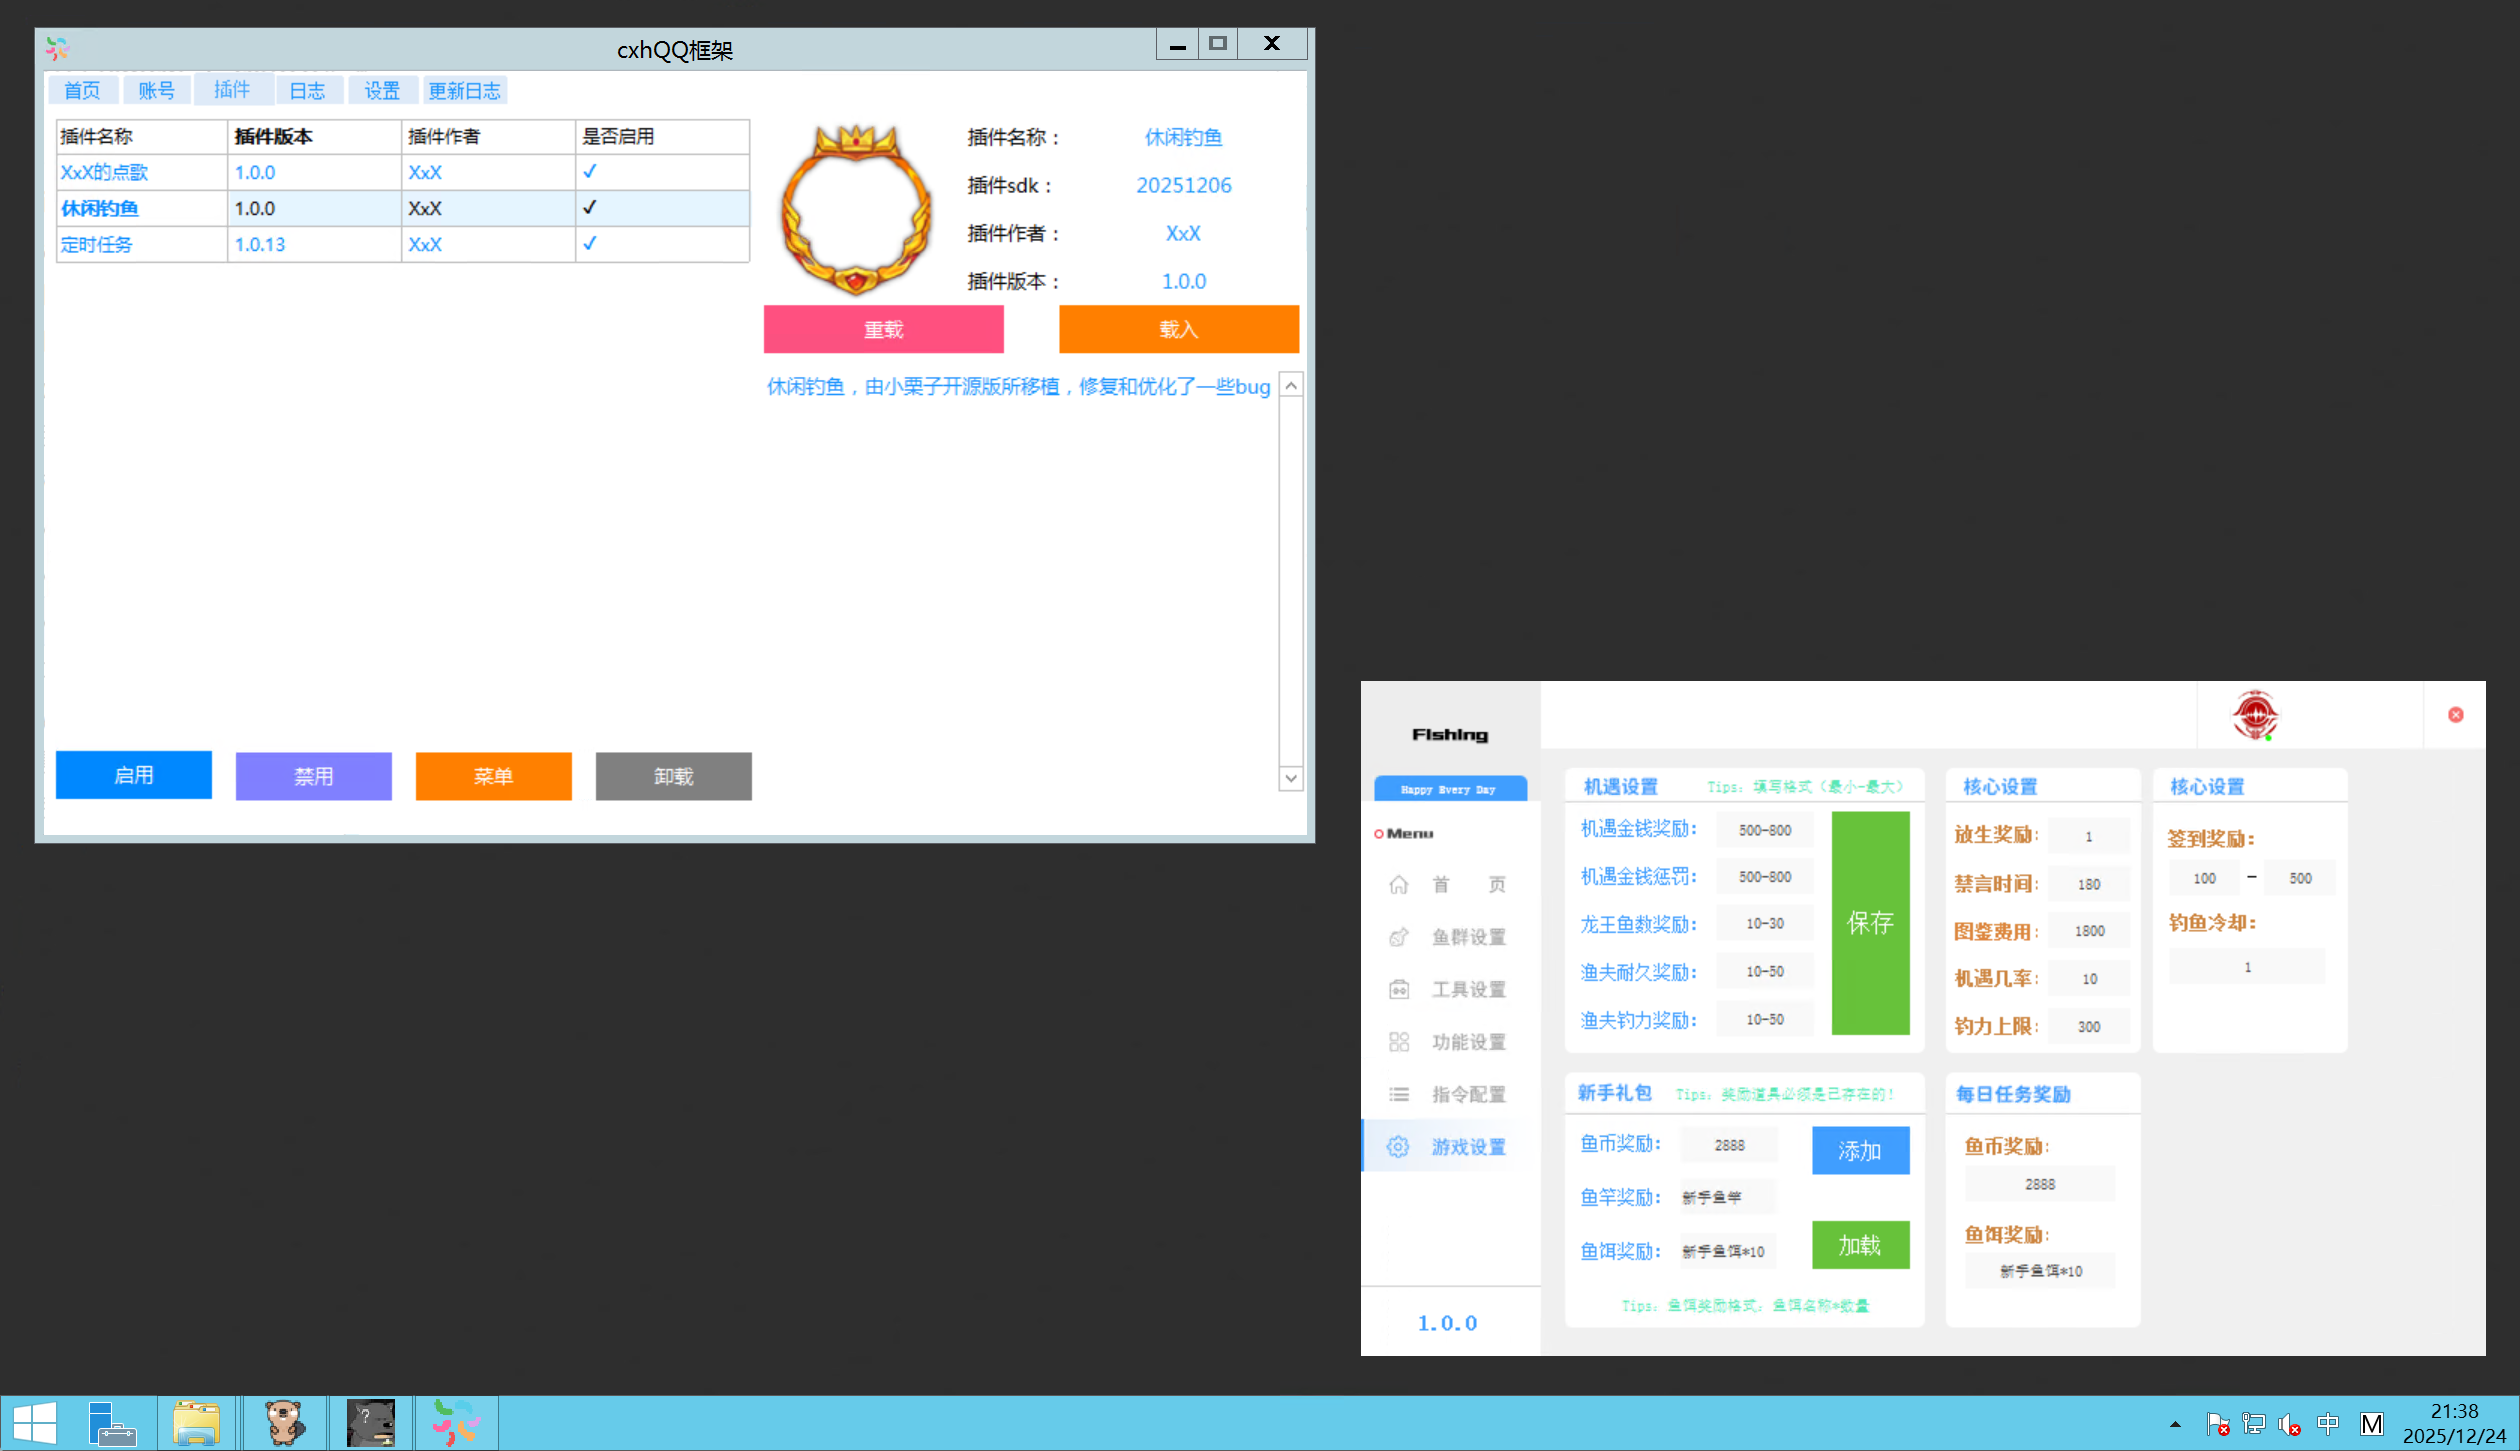Click the 指令配置 list icon
This screenshot has height=1451, width=2520.
pyautogui.click(x=1398, y=1095)
